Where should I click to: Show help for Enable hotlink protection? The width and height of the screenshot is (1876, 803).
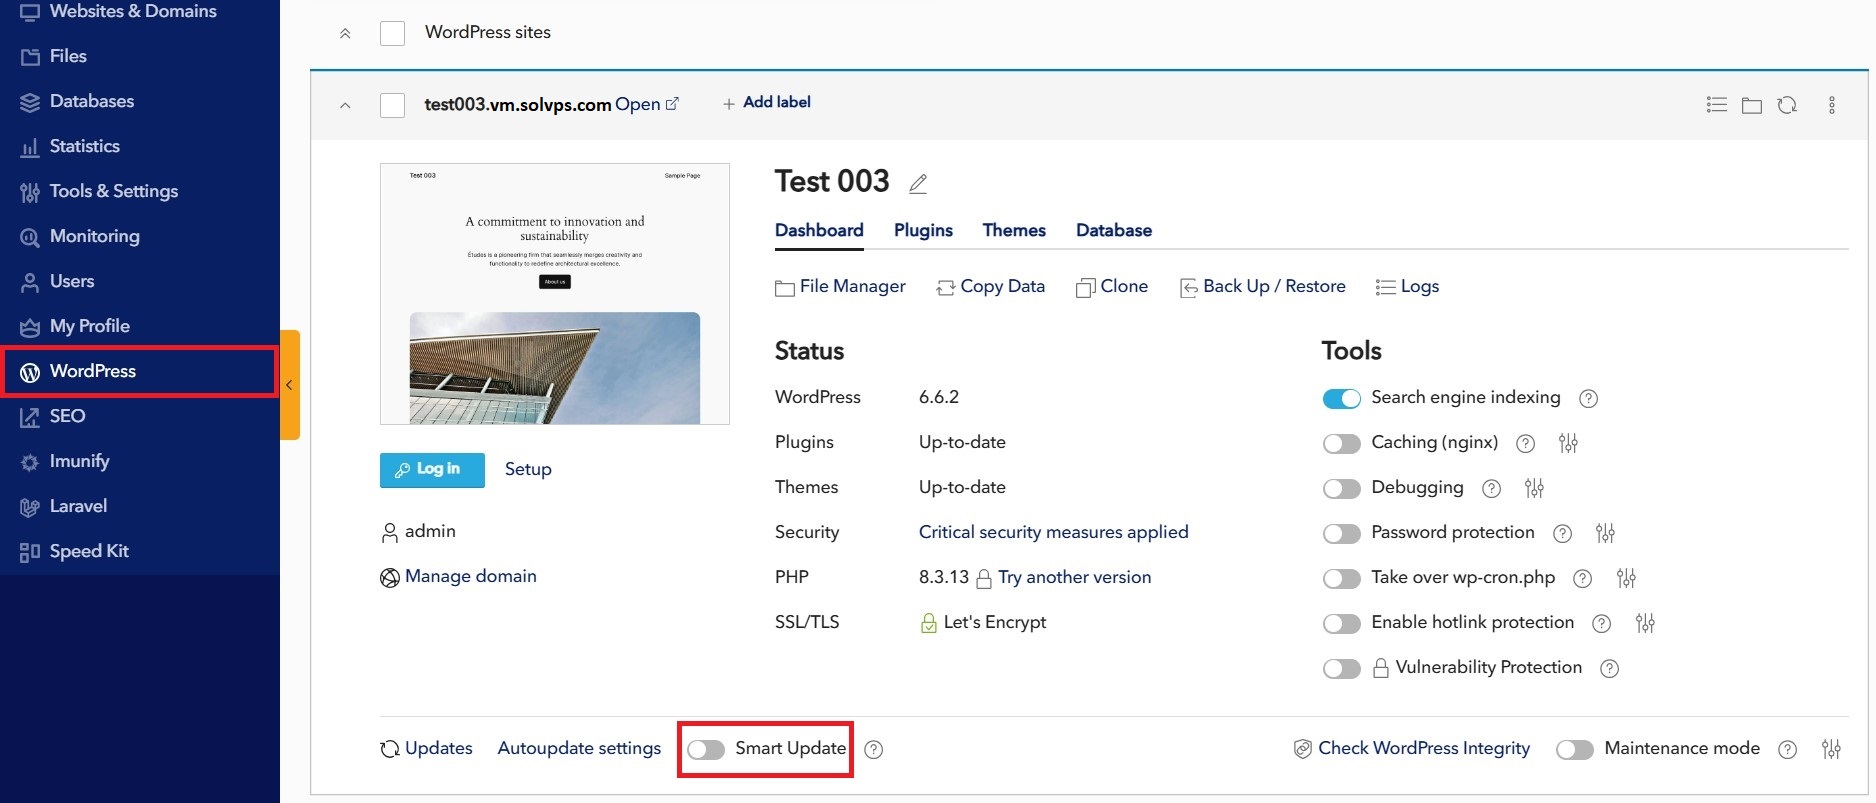pyautogui.click(x=1601, y=624)
